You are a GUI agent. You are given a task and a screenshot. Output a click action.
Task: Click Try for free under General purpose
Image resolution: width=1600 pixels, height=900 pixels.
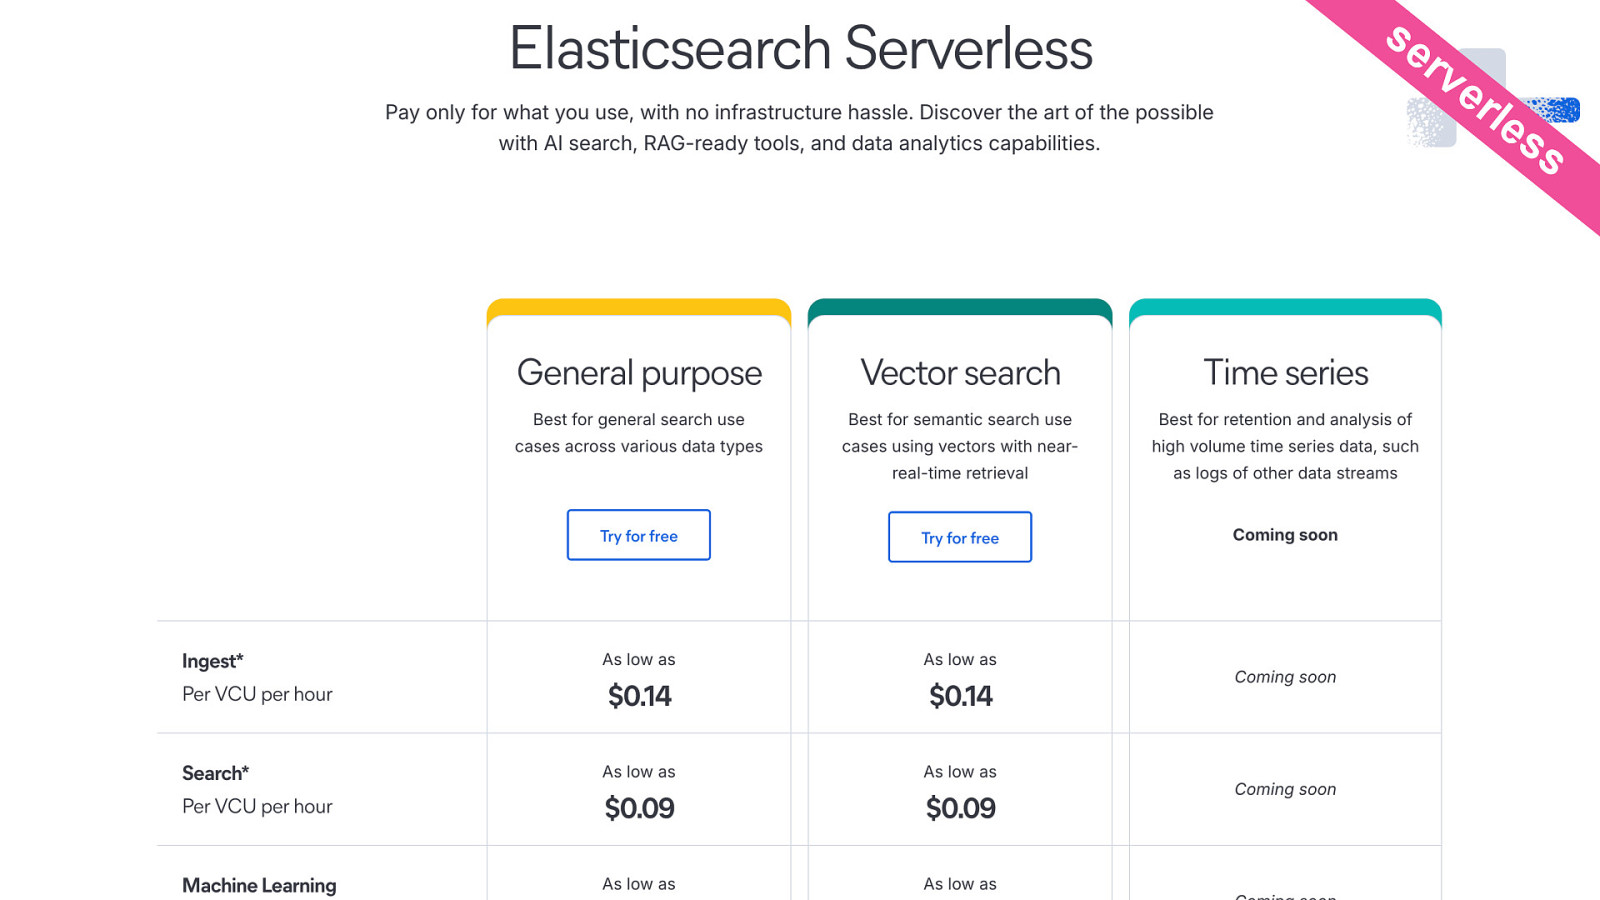coord(639,535)
